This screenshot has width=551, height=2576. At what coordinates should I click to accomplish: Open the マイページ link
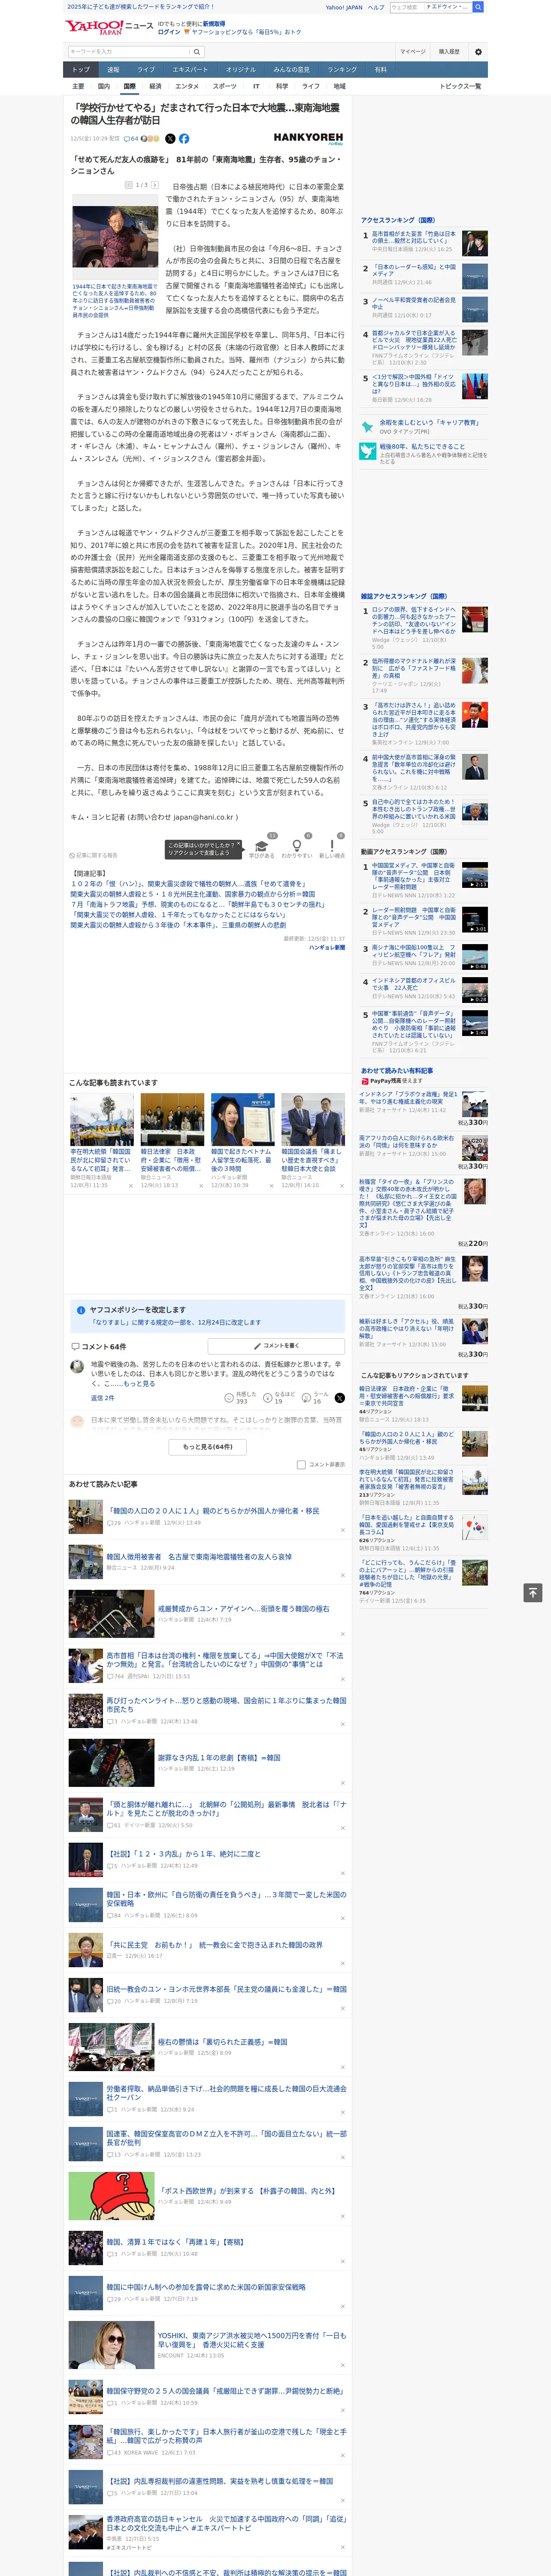[413, 51]
